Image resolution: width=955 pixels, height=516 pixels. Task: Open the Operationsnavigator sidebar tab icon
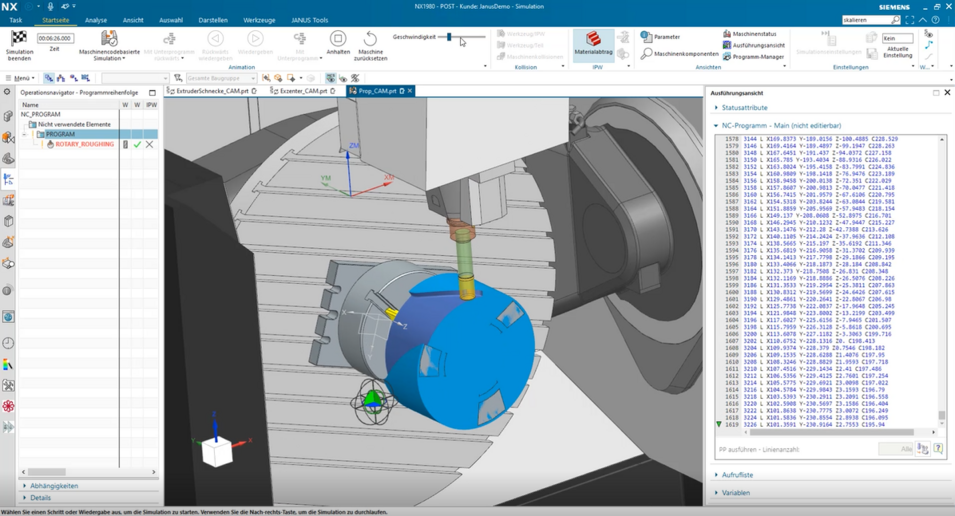tap(8, 179)
